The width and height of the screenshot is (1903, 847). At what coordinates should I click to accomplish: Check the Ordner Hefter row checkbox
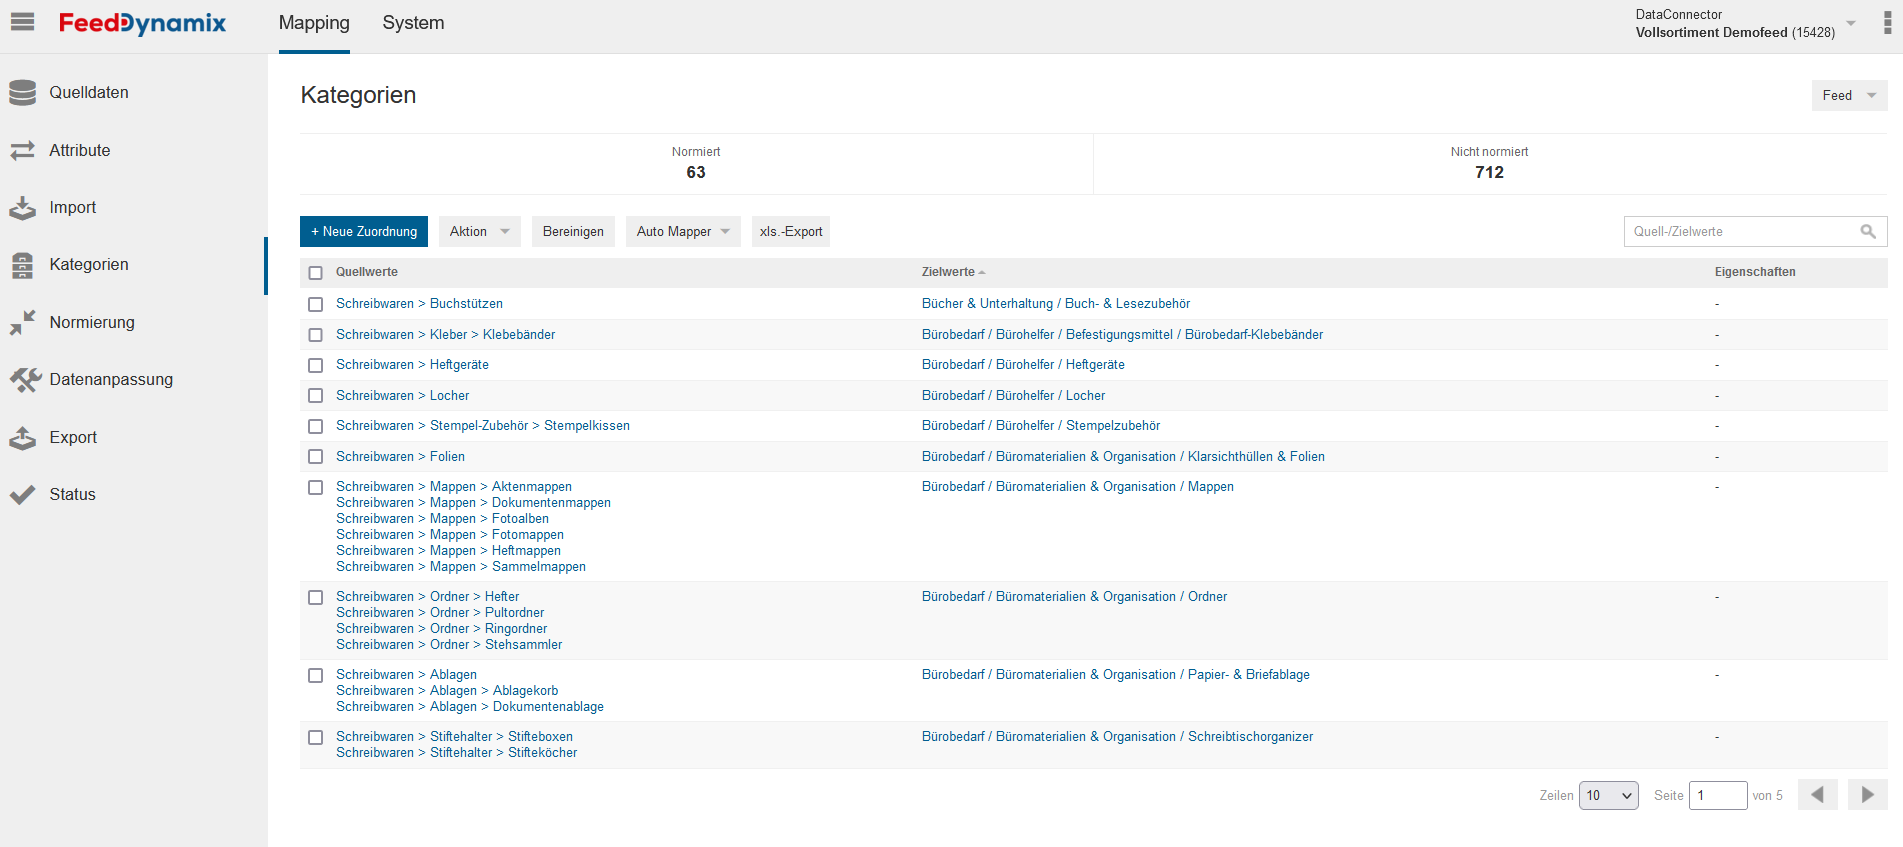[316, 597]
